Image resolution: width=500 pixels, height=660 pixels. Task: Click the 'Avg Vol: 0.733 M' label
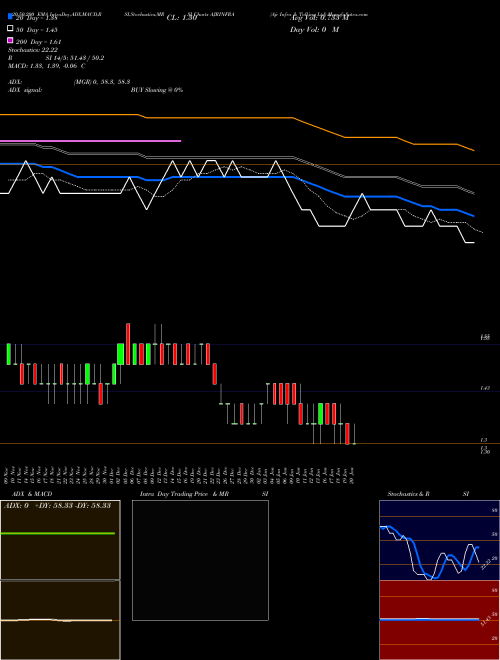[320, 18]
